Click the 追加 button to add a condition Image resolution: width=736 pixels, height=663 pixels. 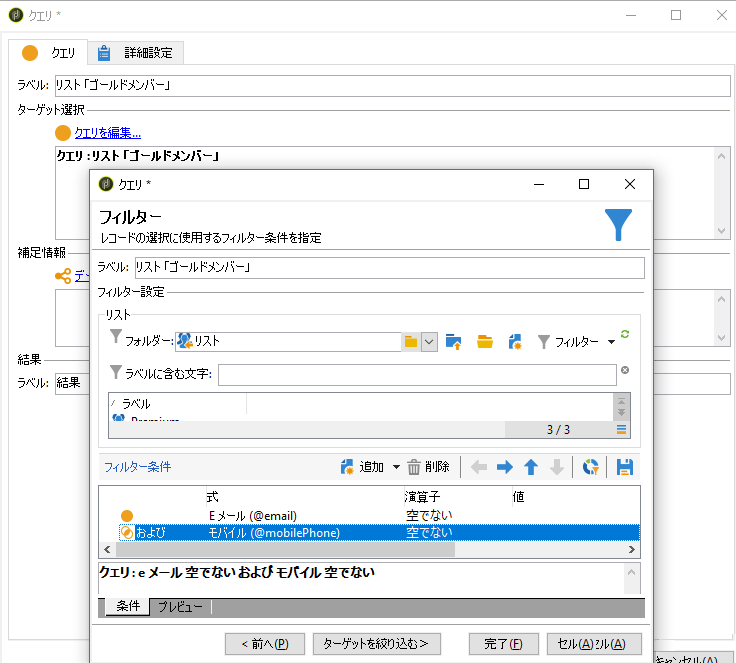coord(362,467)
